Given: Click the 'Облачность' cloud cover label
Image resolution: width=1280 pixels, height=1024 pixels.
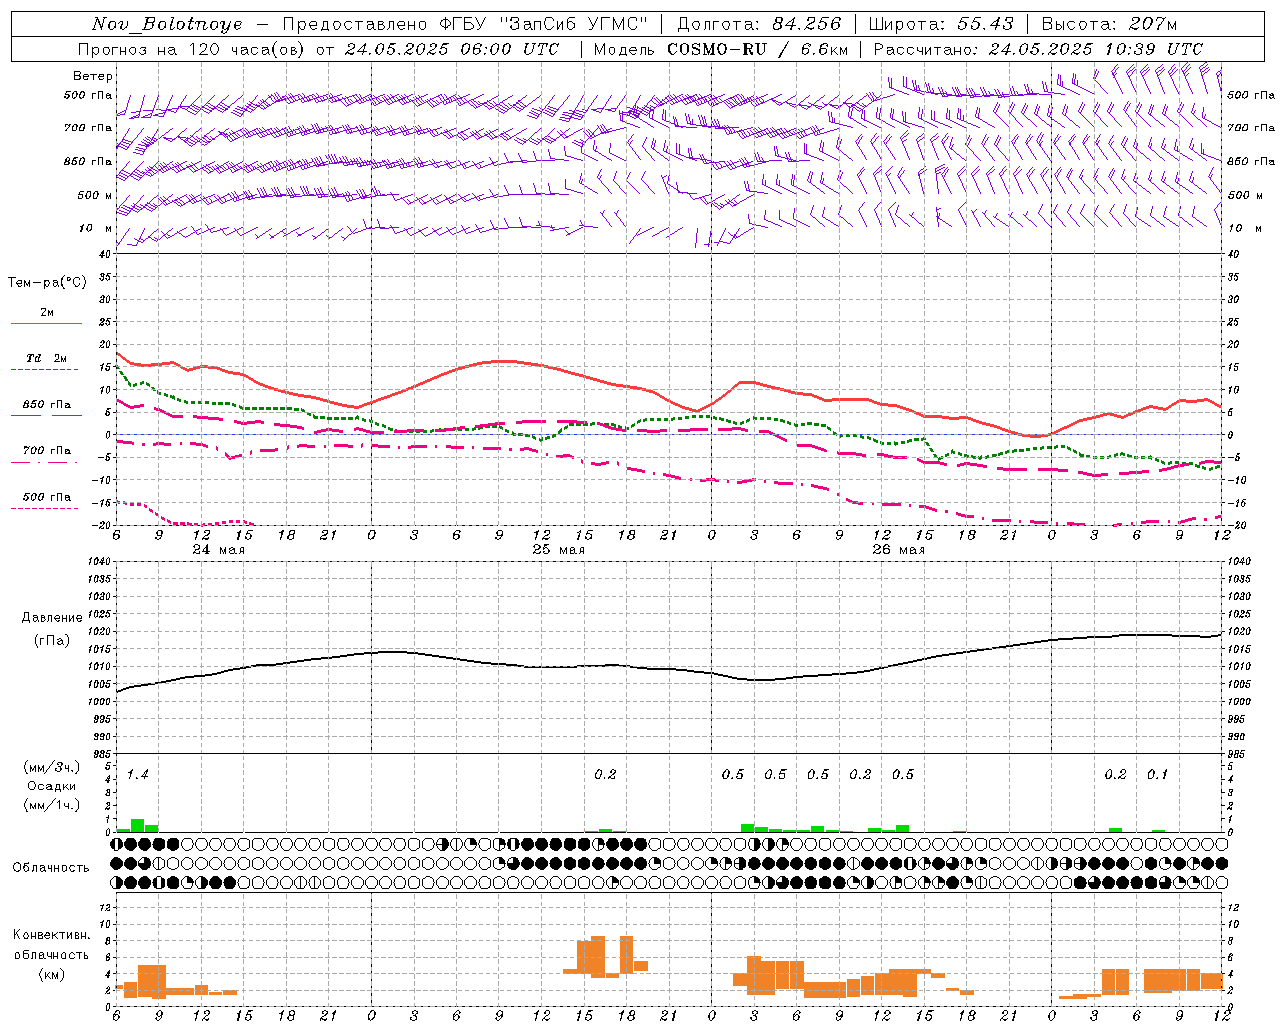Looking at the screenshot, I should pyautogui.click(x=51, y=868).
